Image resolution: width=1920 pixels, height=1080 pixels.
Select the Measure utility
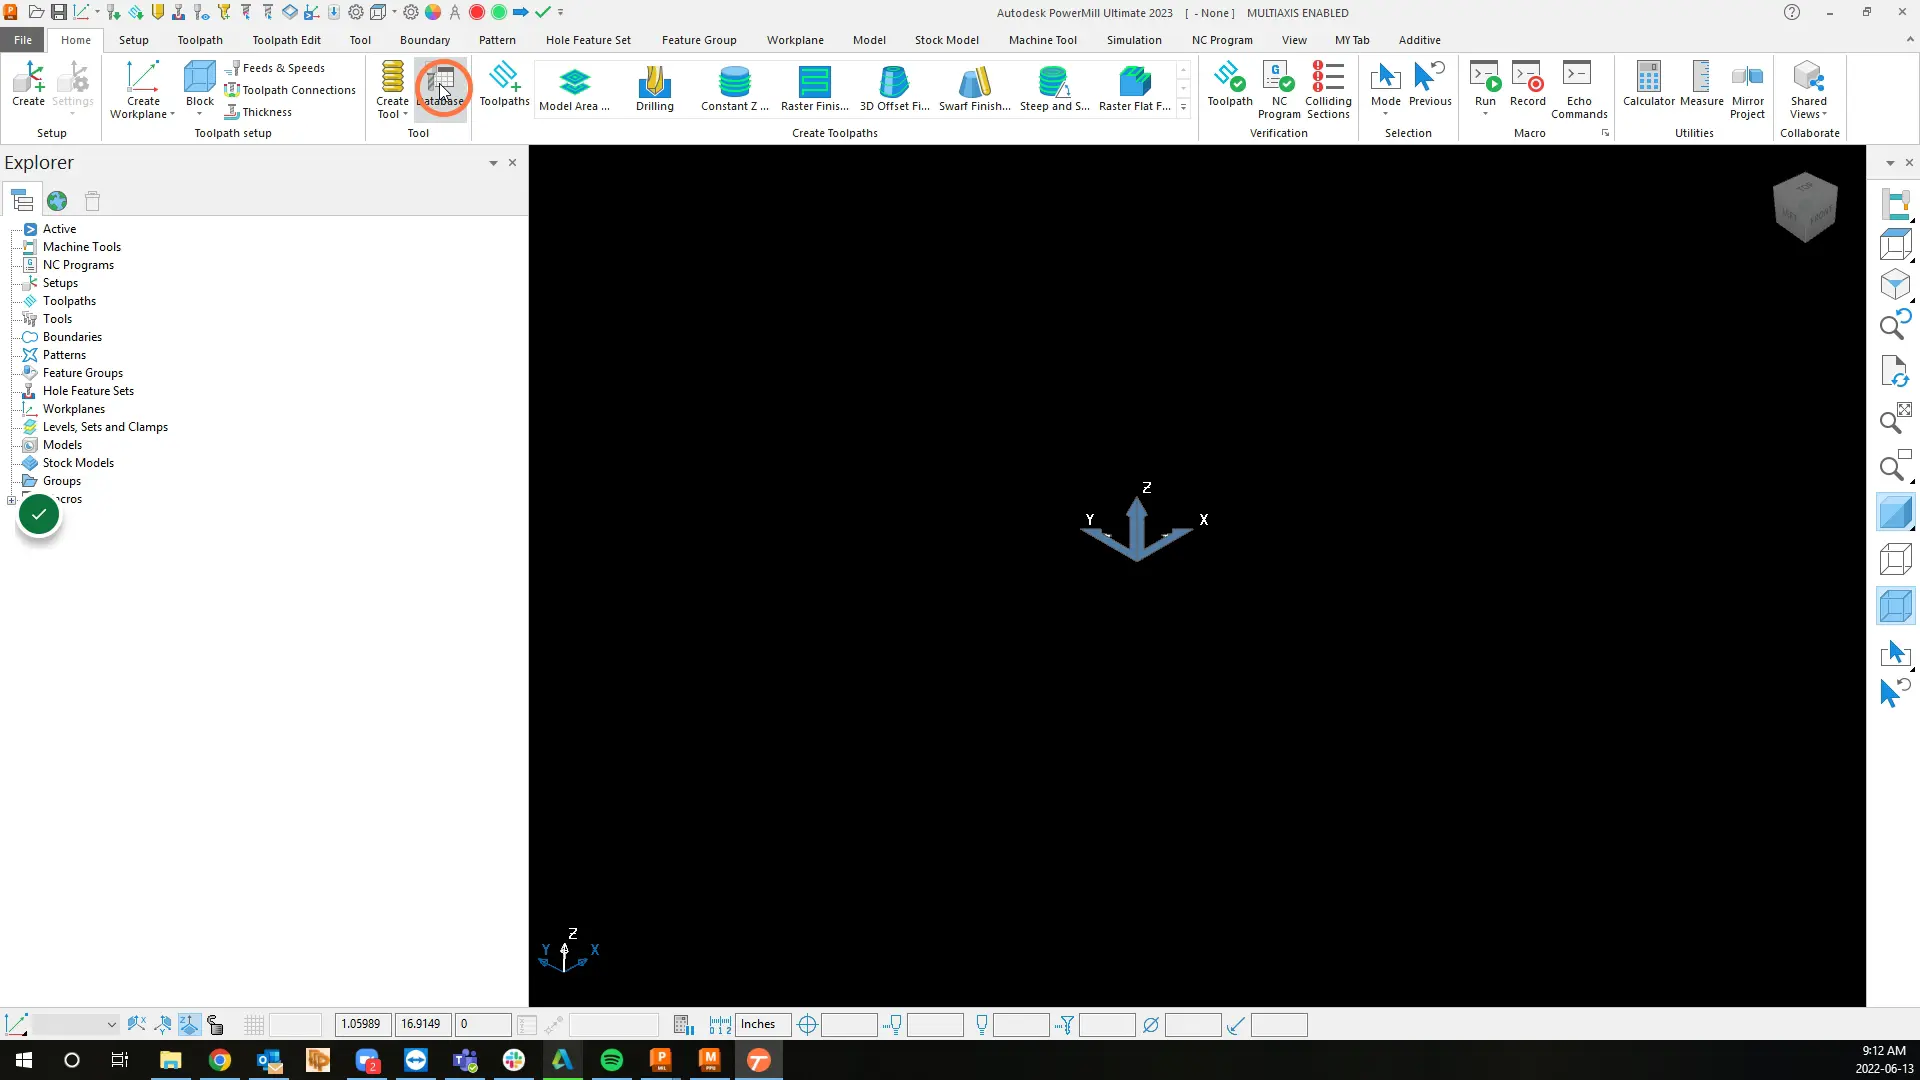coord(1701,84)
